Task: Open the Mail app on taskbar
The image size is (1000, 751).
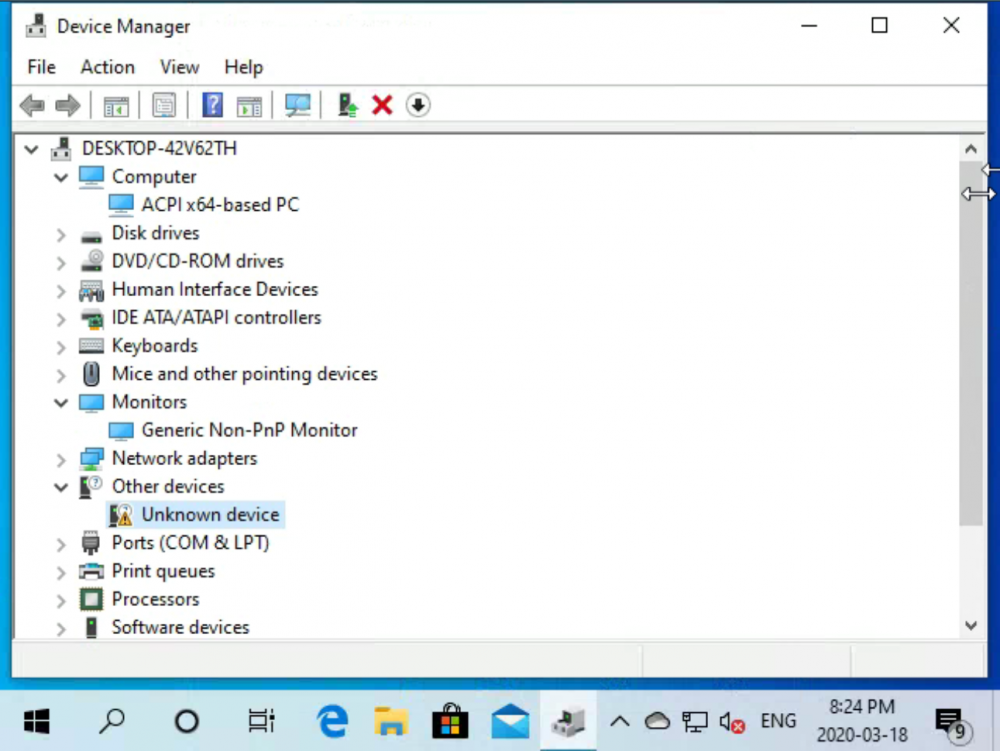Action: (x=510, y=722)
